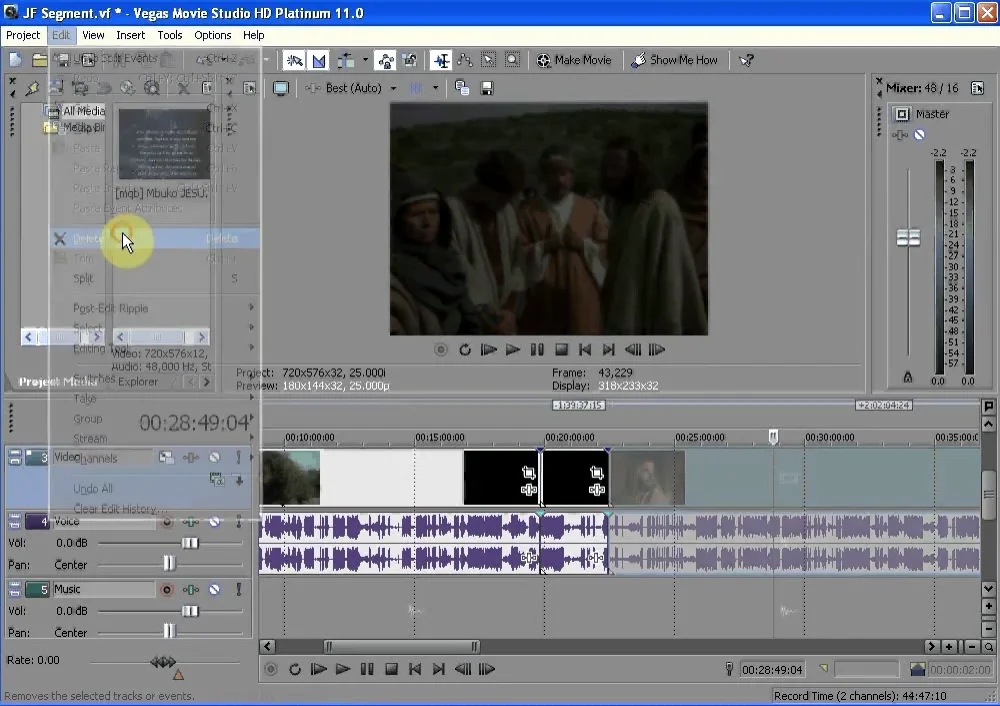The image size is (1000, 706).
Task: Switch to the Explorer tab
Action: point(137,381)
